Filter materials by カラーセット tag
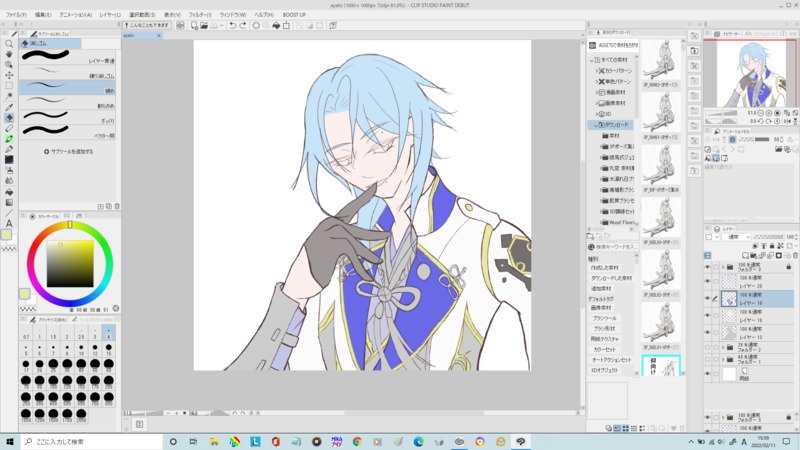The height and width of the screenshot is (450, 800). point(605,349)
